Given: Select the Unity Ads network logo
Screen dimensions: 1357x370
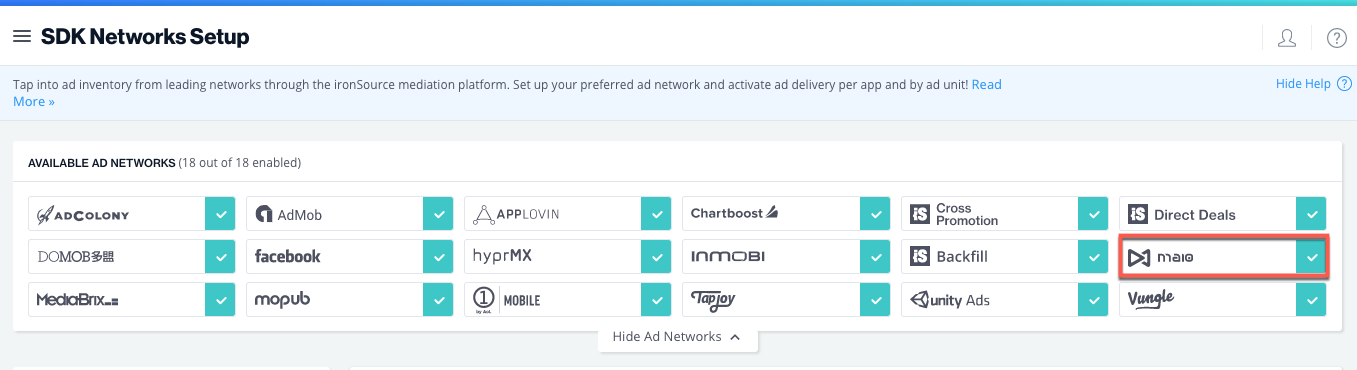Looking at the screenshot, I should click(949, 299).
